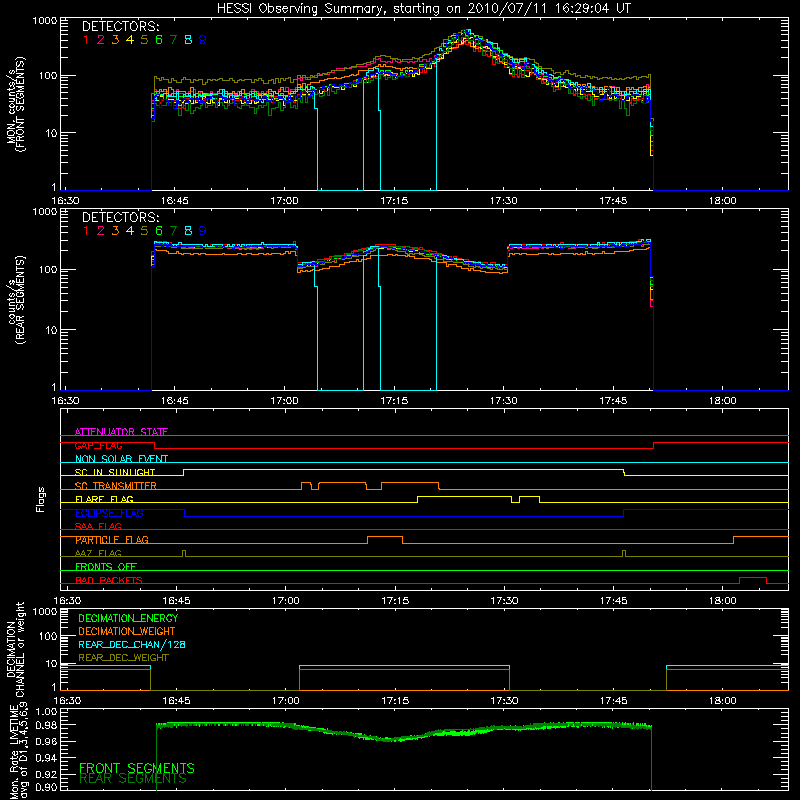This screenshot has height=800, width=800.
Task: Click the 1.00 y-axis label of livetime plot
Action: 46,712
